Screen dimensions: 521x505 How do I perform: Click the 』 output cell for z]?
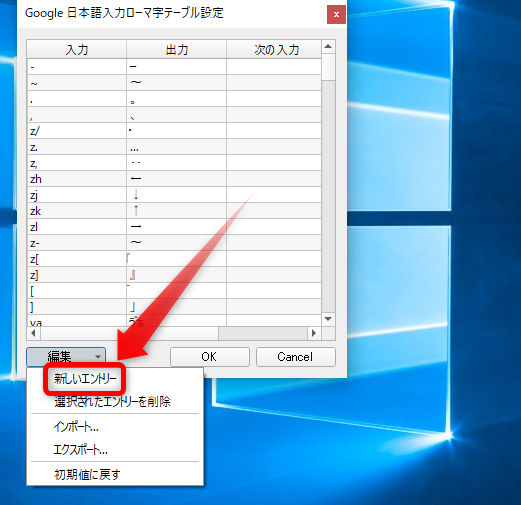[x=177, y=275]
